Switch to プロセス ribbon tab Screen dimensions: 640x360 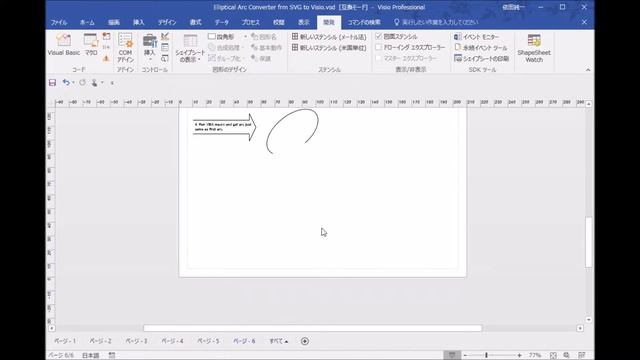tap(250, 22)
